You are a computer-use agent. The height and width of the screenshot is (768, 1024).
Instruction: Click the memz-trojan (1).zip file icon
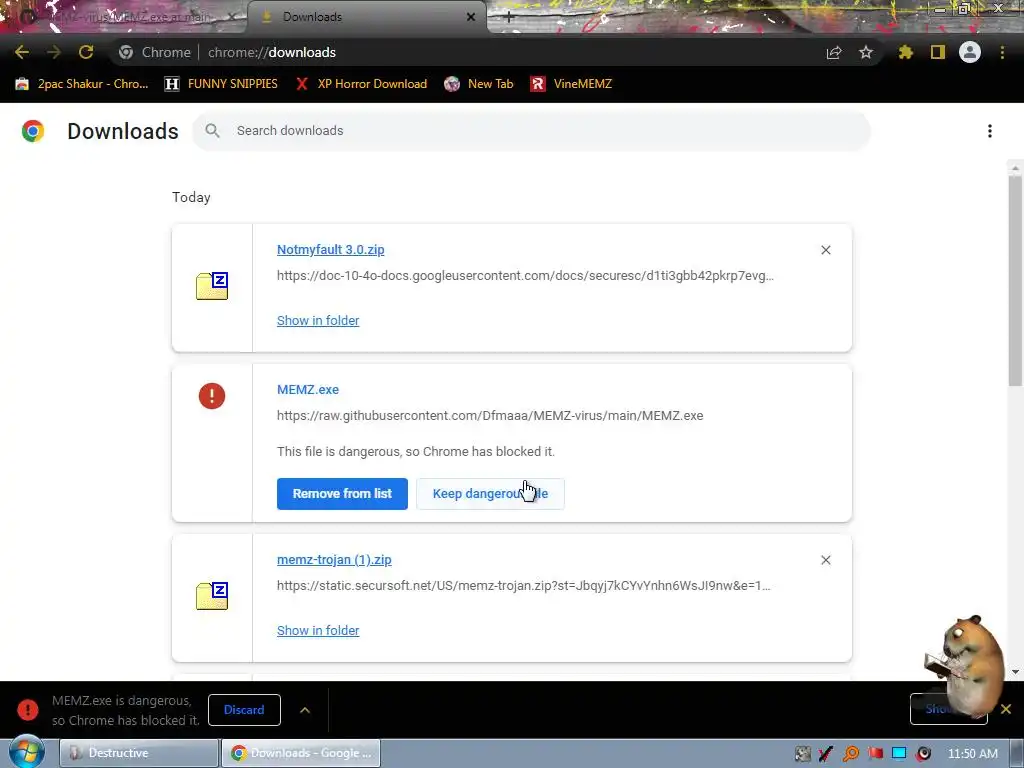pos(212,596)
